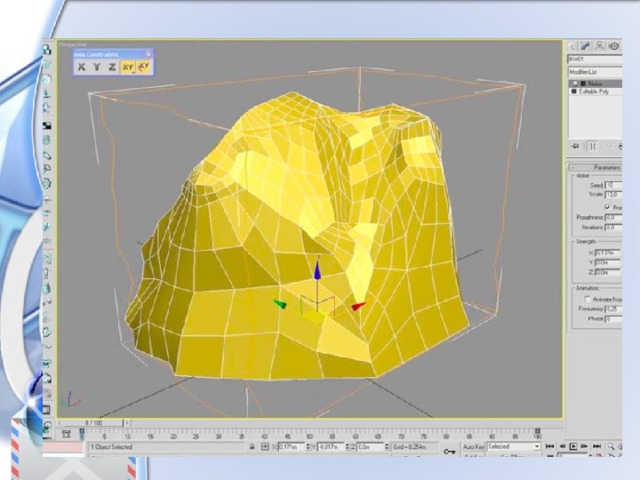Close the Axis Constraints floating toolbar
This screenshot has height=480, width=640.
pos(149,54)
